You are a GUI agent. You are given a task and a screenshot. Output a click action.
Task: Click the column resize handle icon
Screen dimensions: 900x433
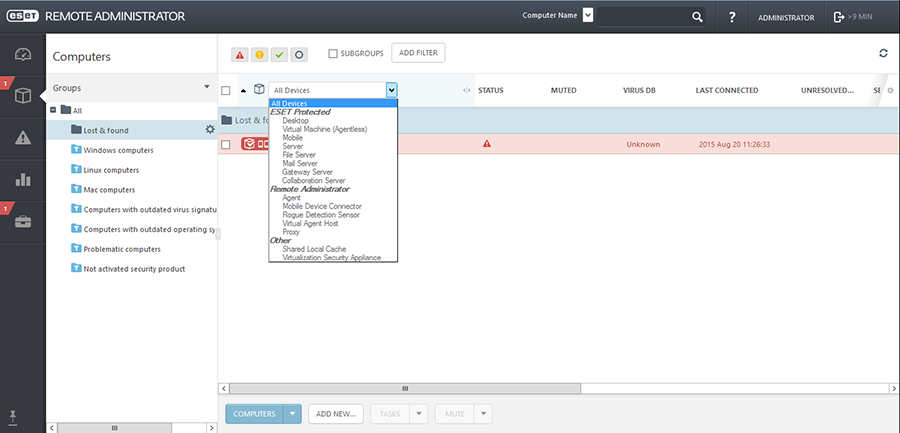(467, 90)
